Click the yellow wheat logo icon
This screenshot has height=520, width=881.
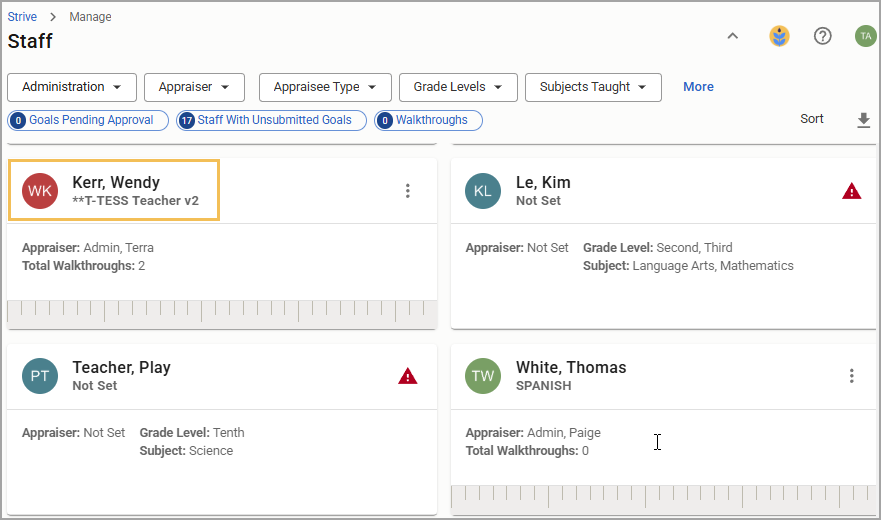point(779,37)
